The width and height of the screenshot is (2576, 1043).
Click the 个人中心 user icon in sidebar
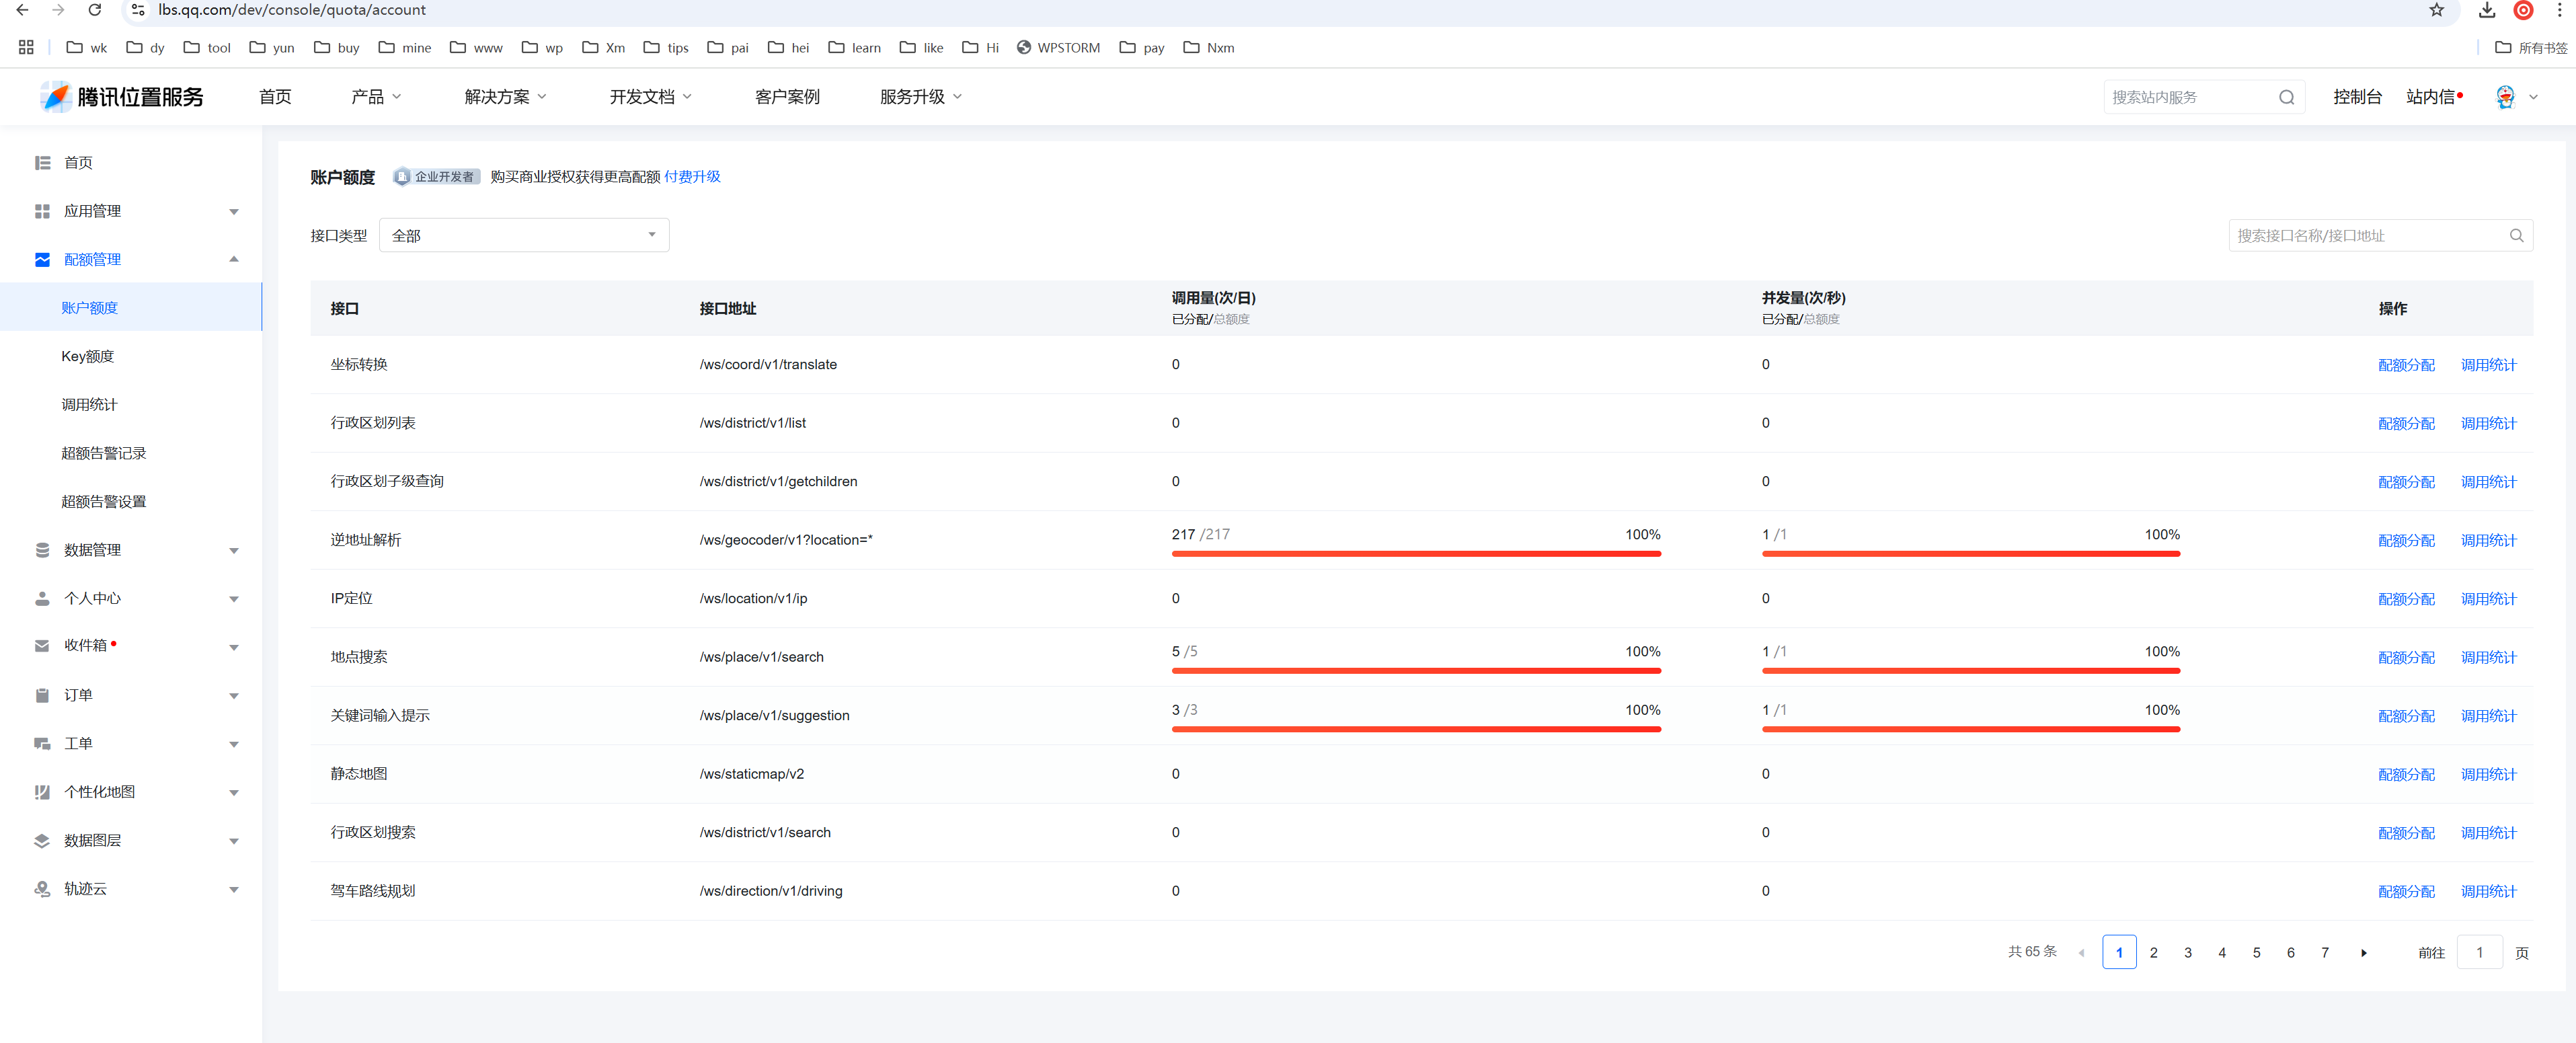click(x=42, y=598)
